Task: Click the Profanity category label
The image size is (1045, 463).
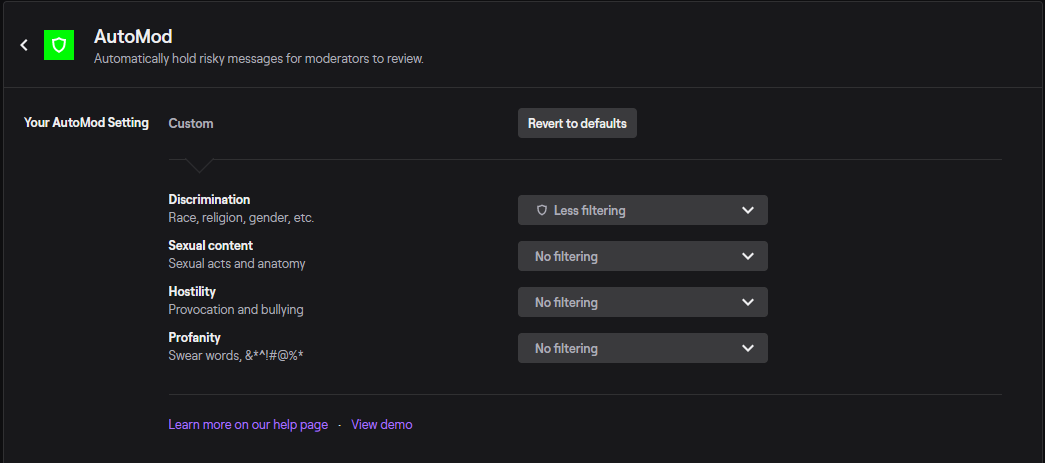Action: click(x=194, y=337)
